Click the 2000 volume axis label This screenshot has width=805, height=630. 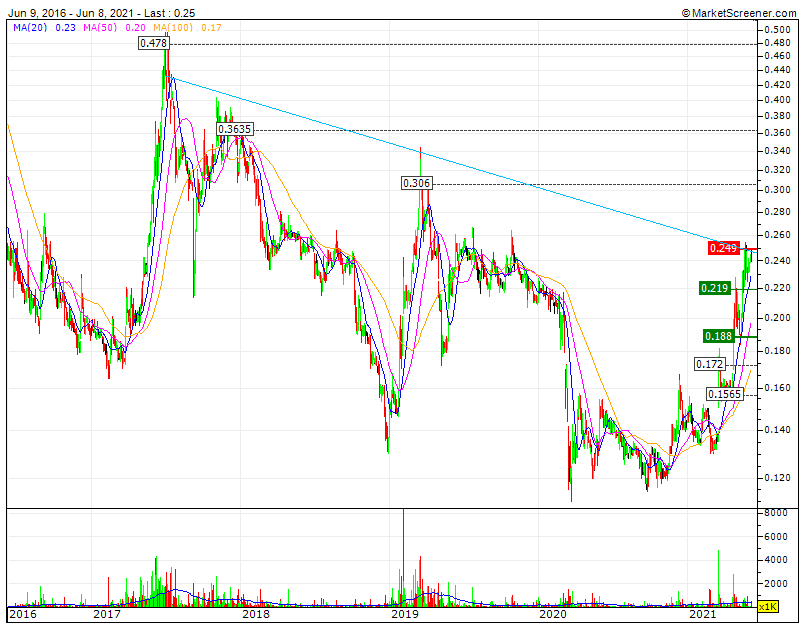[776, 583]
